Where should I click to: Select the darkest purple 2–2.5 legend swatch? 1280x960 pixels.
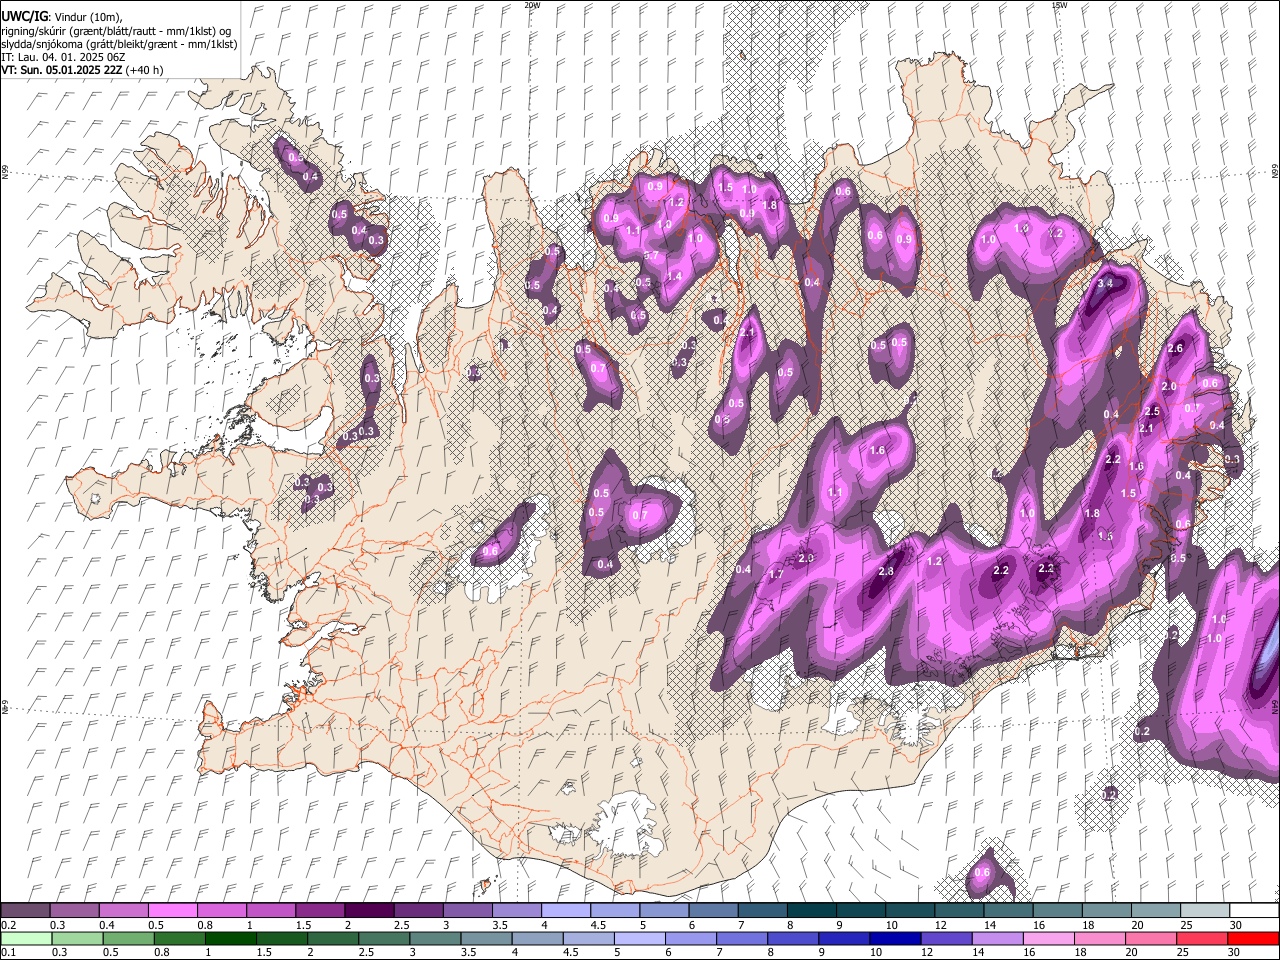coord(368,911)
